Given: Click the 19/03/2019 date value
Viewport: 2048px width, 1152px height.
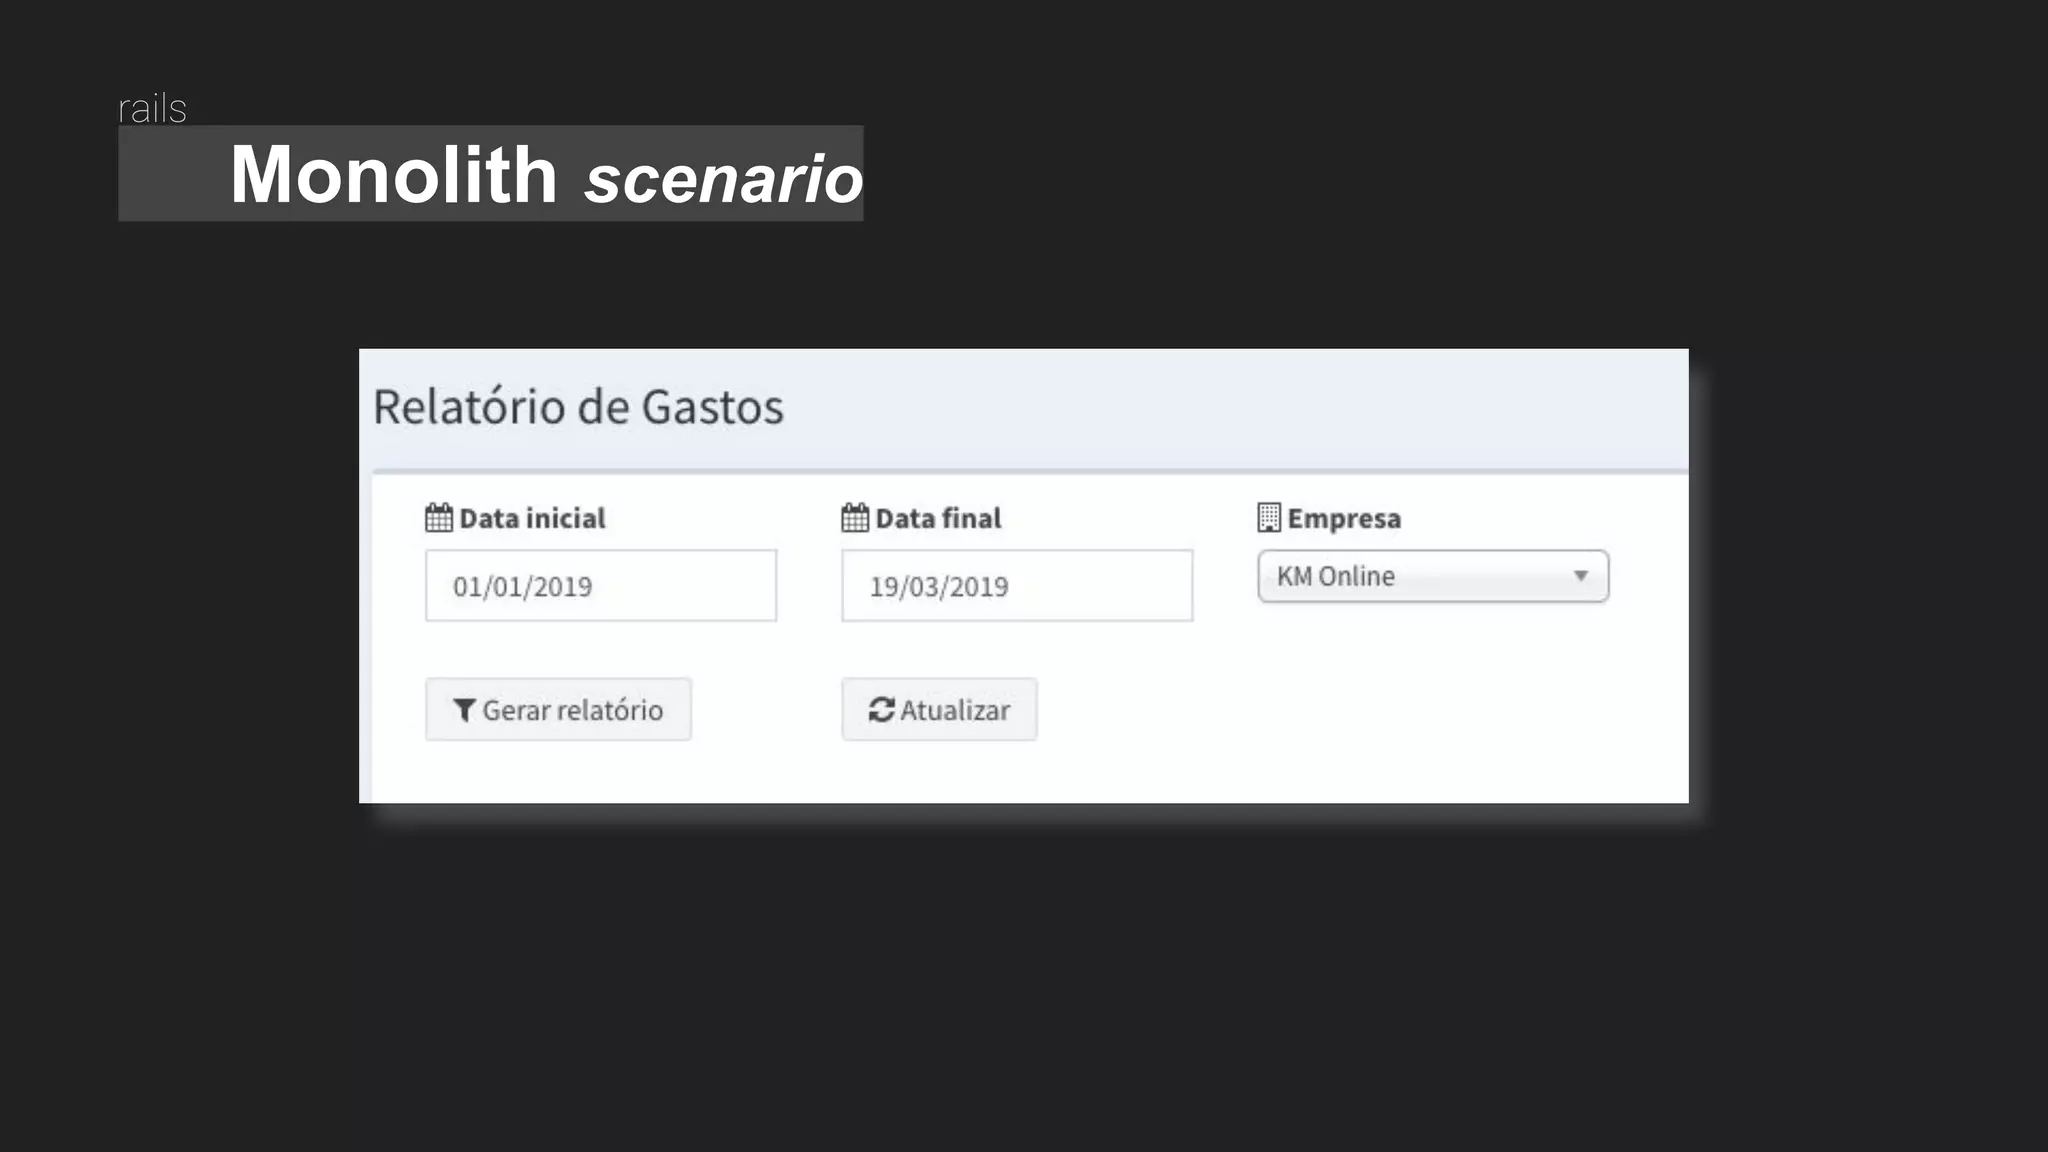Looking at the screenshot, I should [938, 587].
